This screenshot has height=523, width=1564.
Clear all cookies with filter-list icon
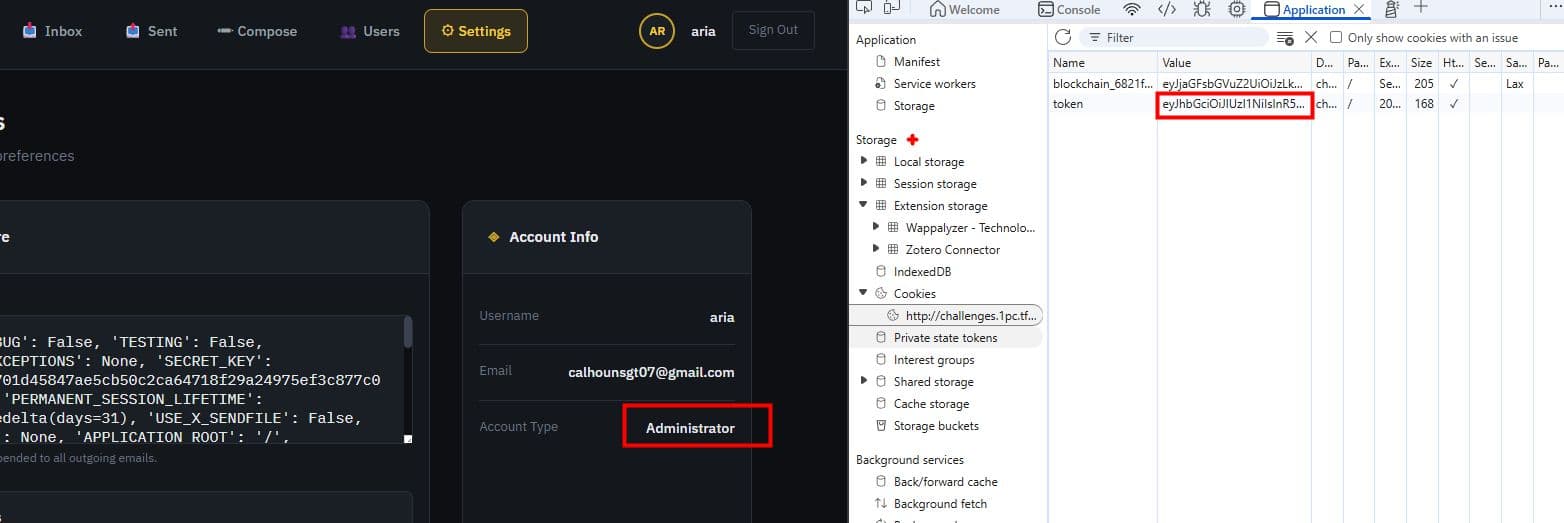1285,37
